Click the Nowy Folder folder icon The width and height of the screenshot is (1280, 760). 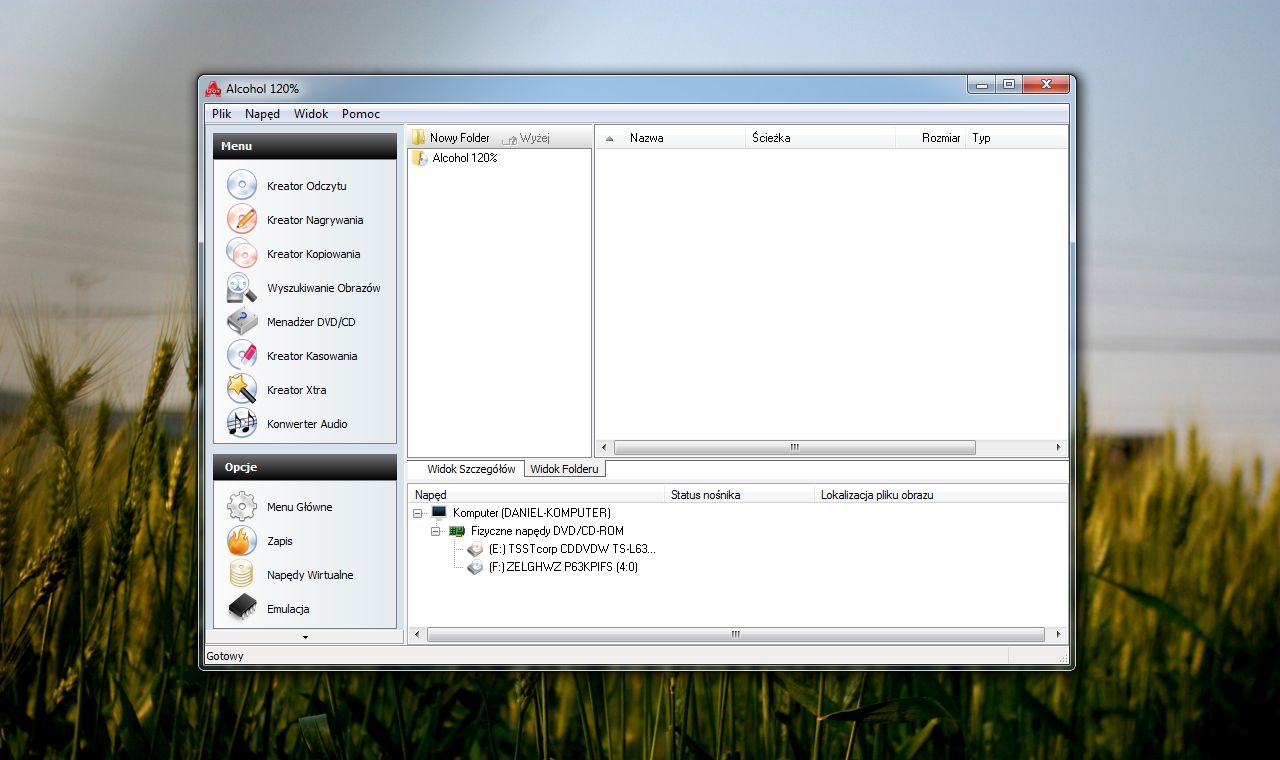(419, 138)
